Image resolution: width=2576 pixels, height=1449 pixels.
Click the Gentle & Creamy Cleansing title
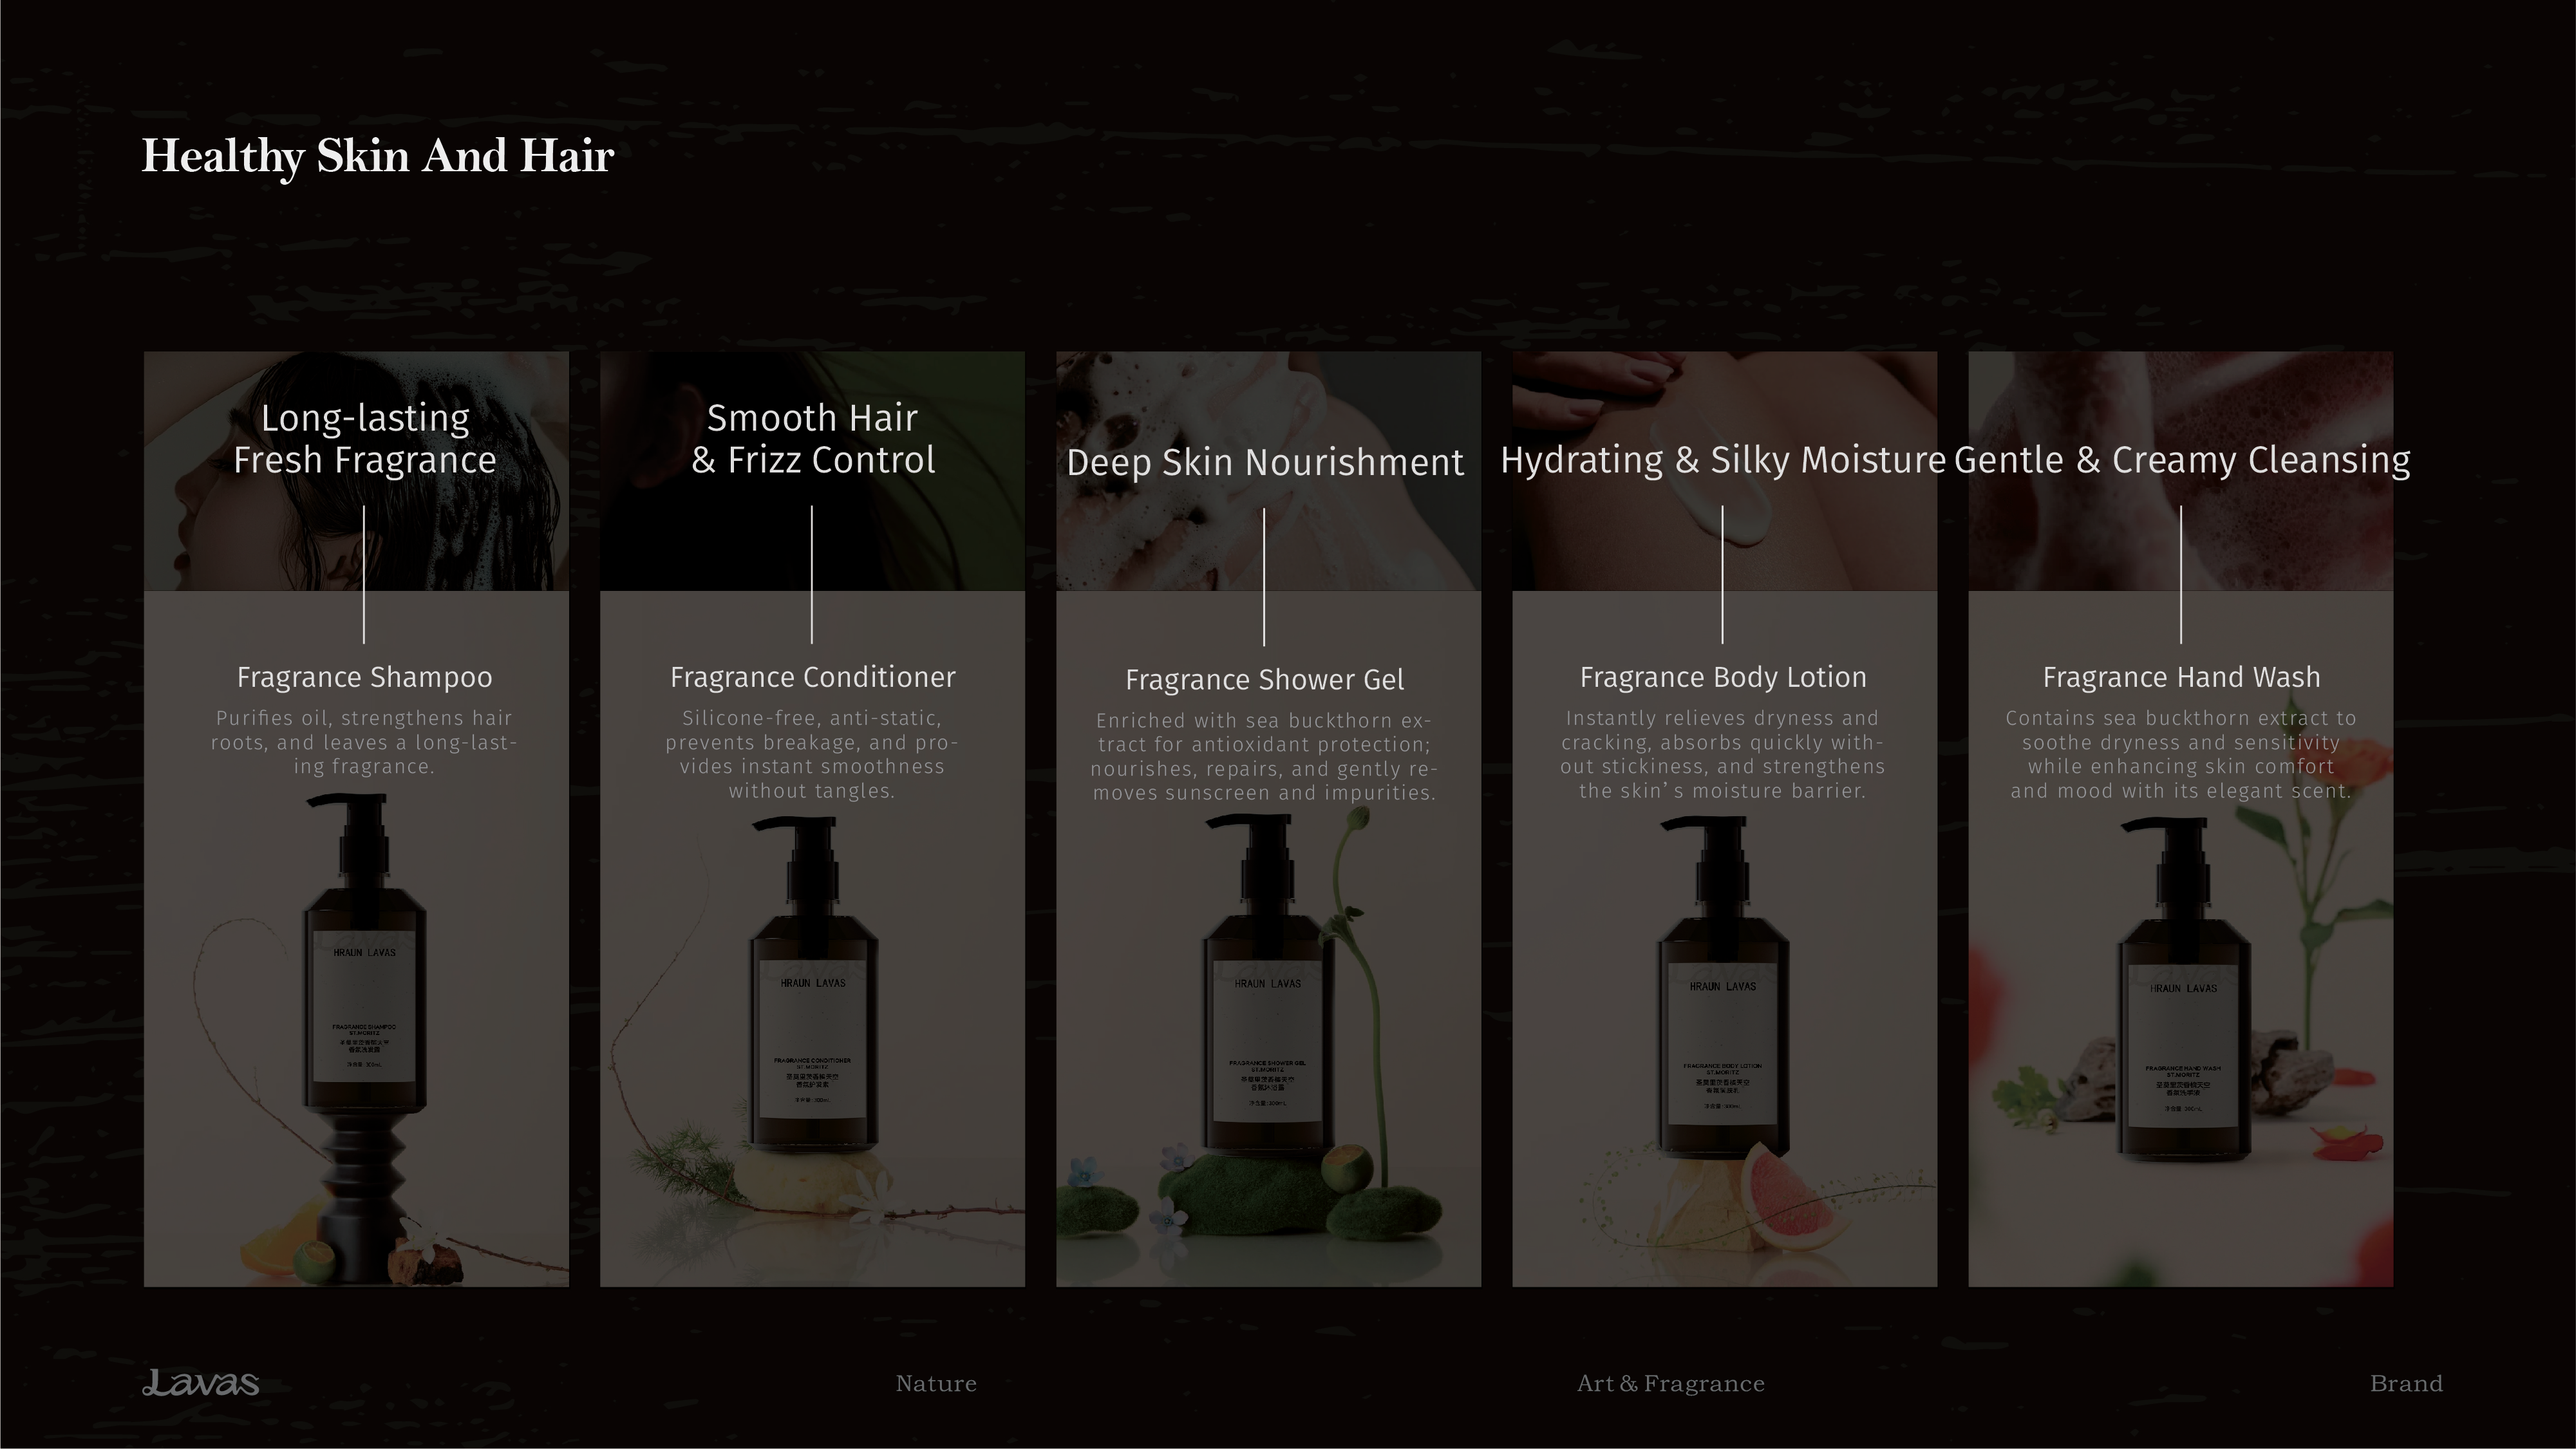tap(2182, 460)
